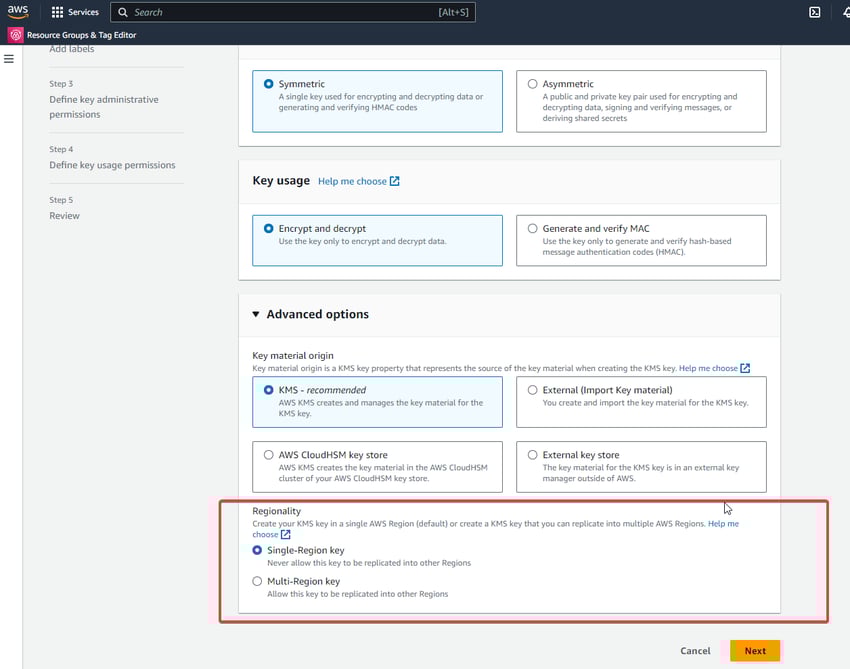Select Generate and verify MAC usage
Screen dimensions: 850x669
click(x=531, y=227)
